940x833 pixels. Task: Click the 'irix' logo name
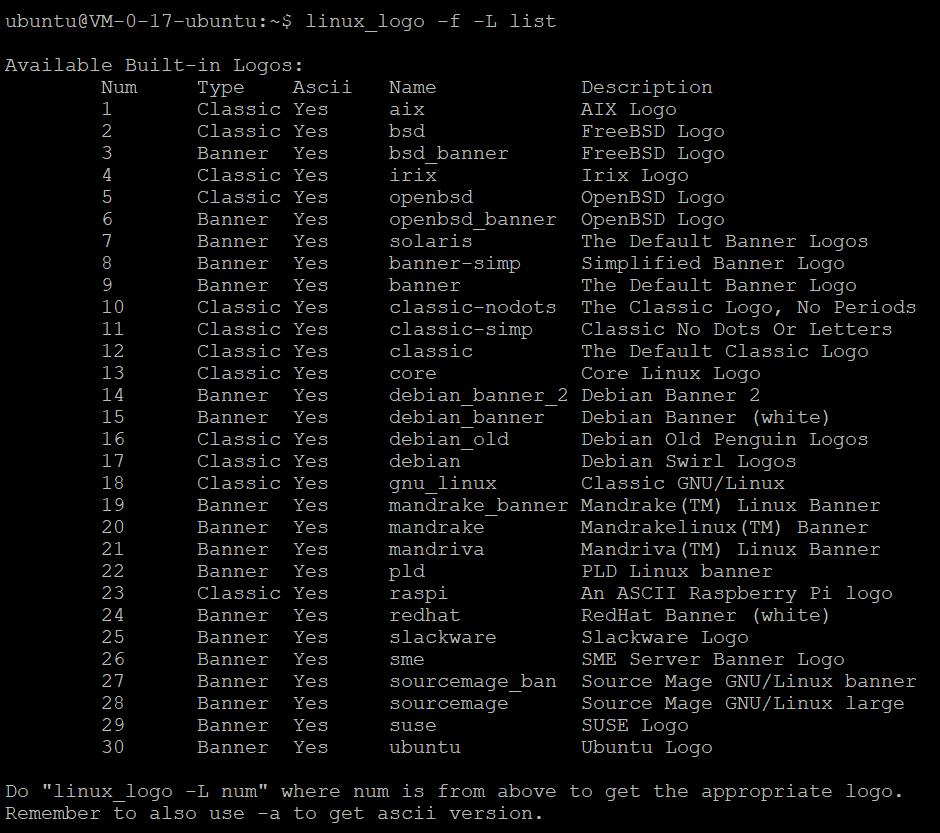coord(412,176)
